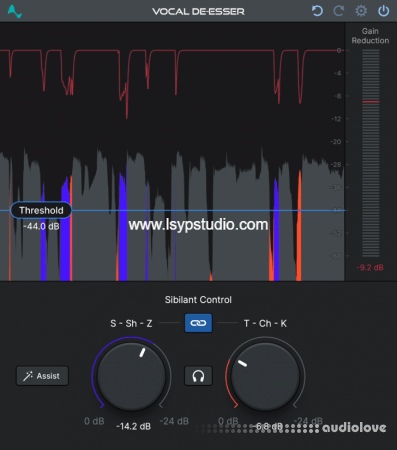This screenshot has height=450, width=397.
Task: Click the -44.0 dB threshold value
Action: pos(41,227)
